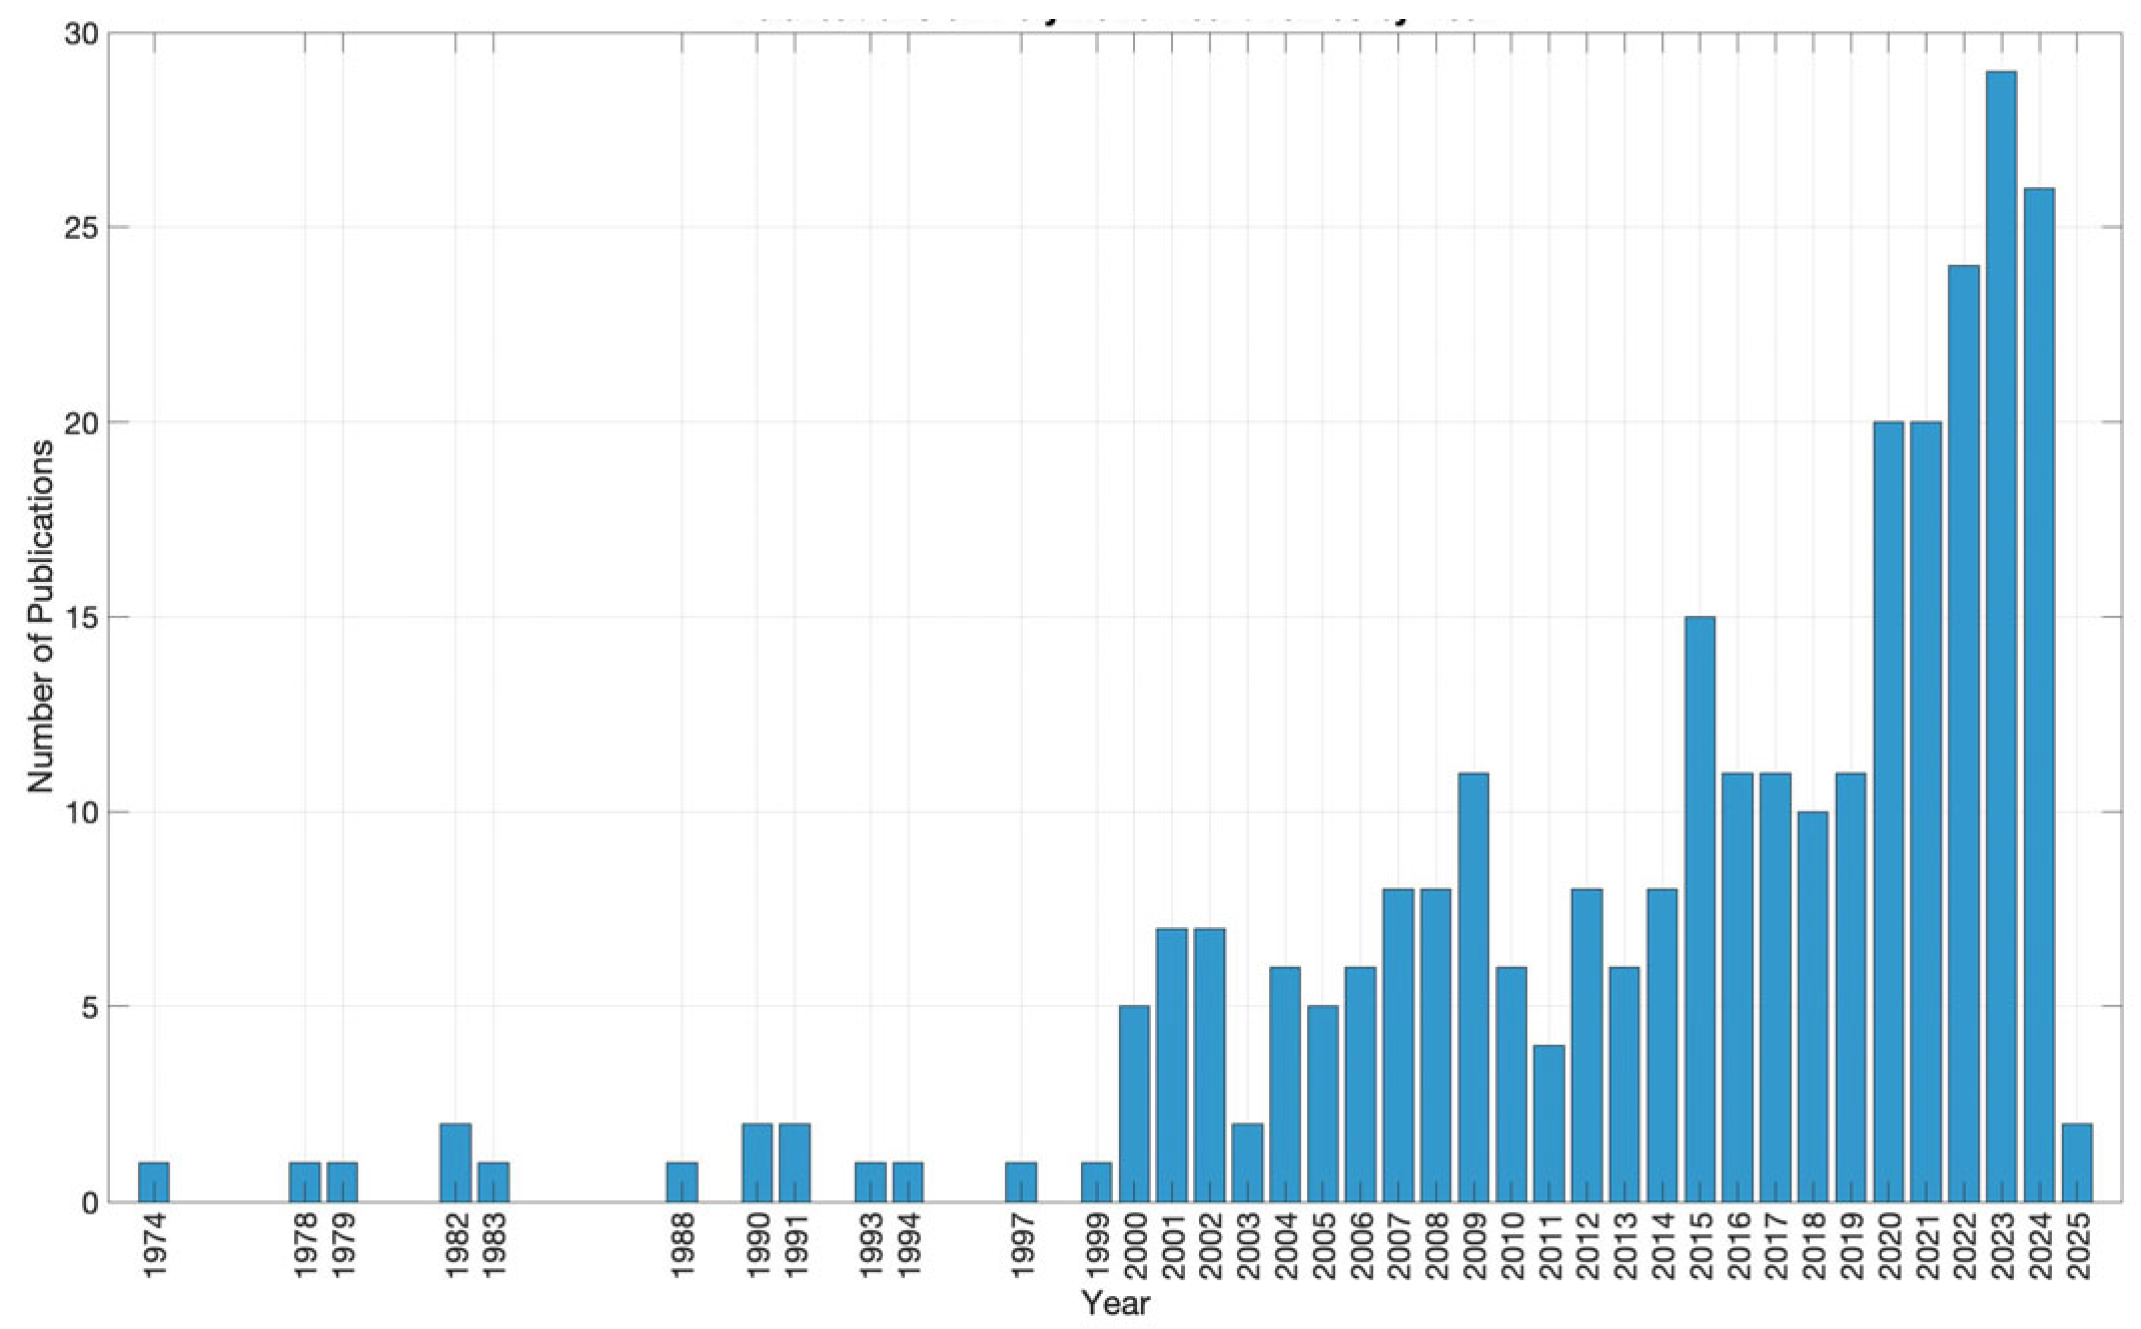Click the 2022 bar
This screenshot has width=2141, height=1329.
(x=1963, y=733)
